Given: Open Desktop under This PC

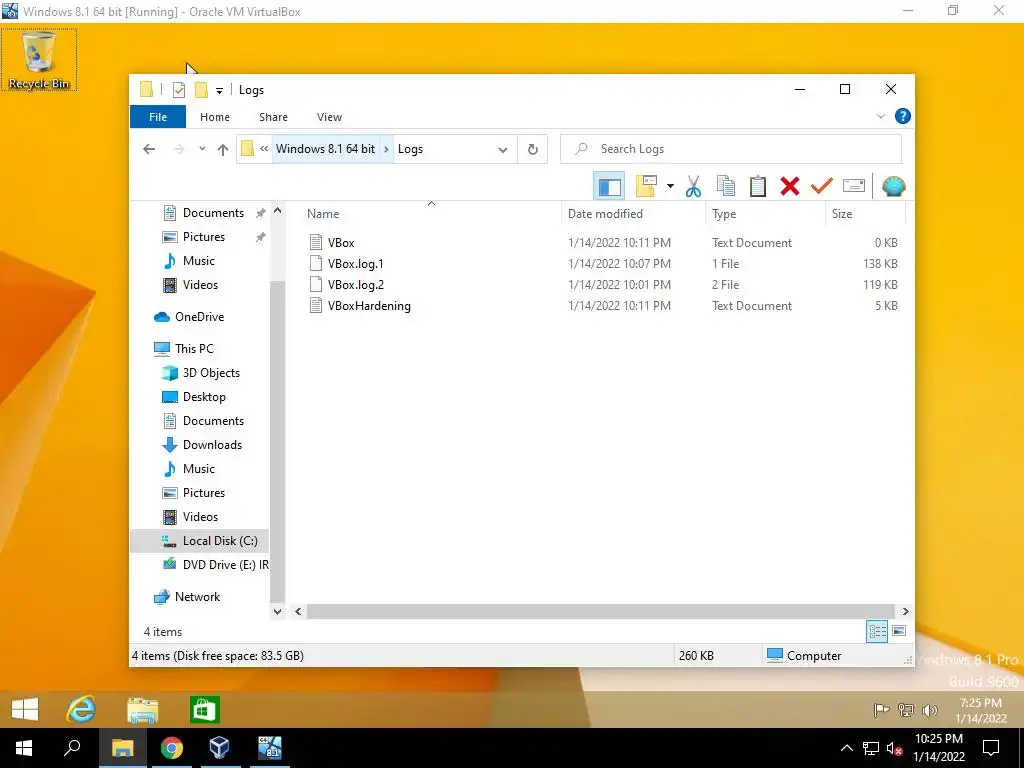Looking at the screenshot, I should tap(204, 397).
